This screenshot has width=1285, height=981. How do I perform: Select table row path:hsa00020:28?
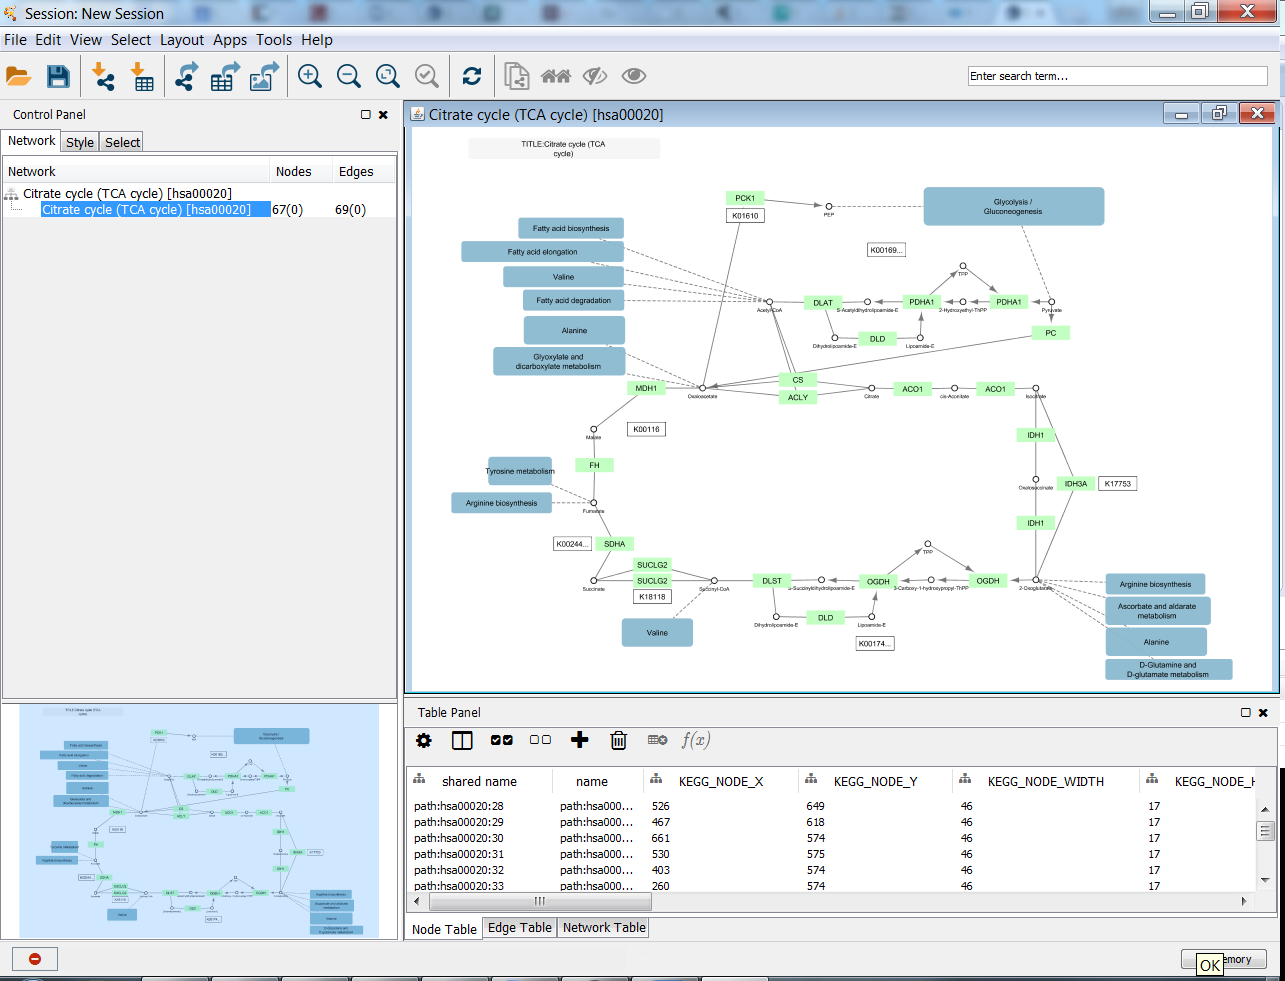point(830,806)
